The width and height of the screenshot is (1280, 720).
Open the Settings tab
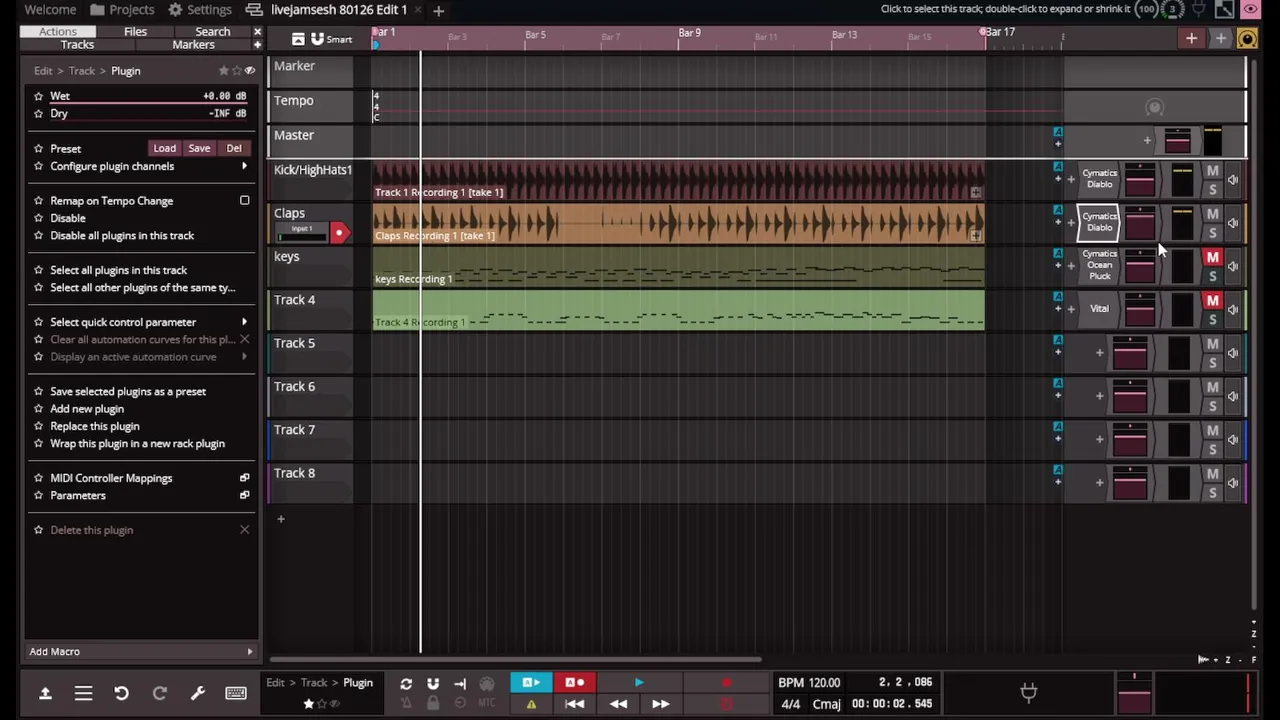(x=200, y=10)
